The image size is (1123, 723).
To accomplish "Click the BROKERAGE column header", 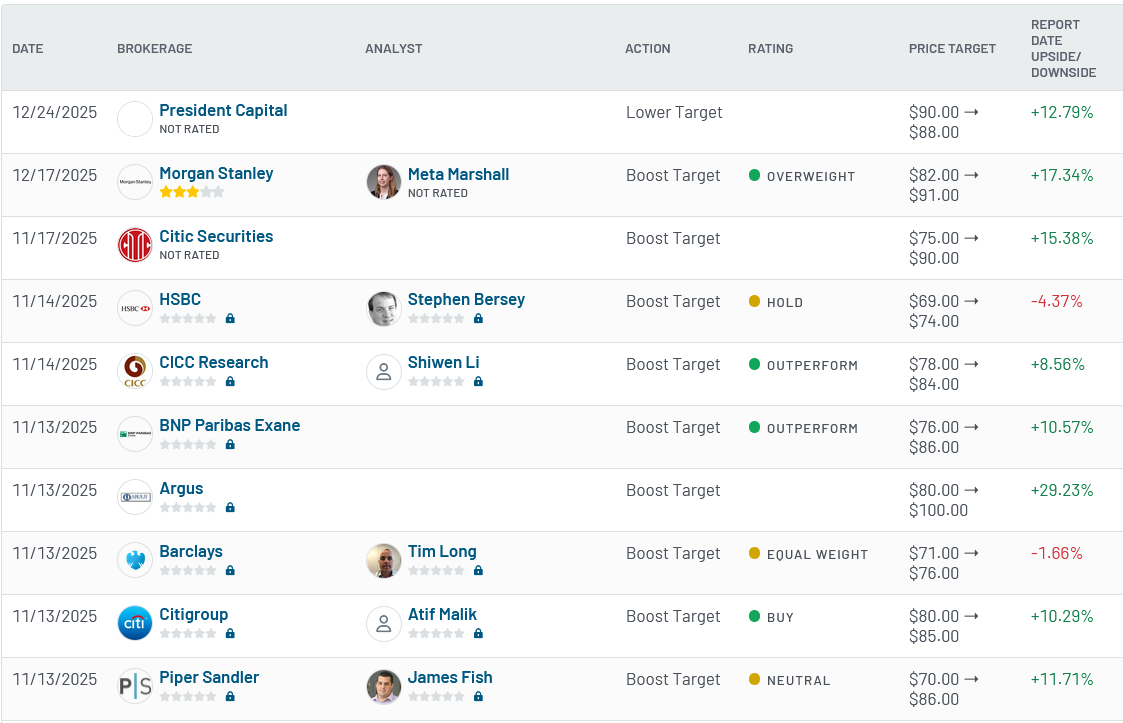I will [x=155, y=49].
